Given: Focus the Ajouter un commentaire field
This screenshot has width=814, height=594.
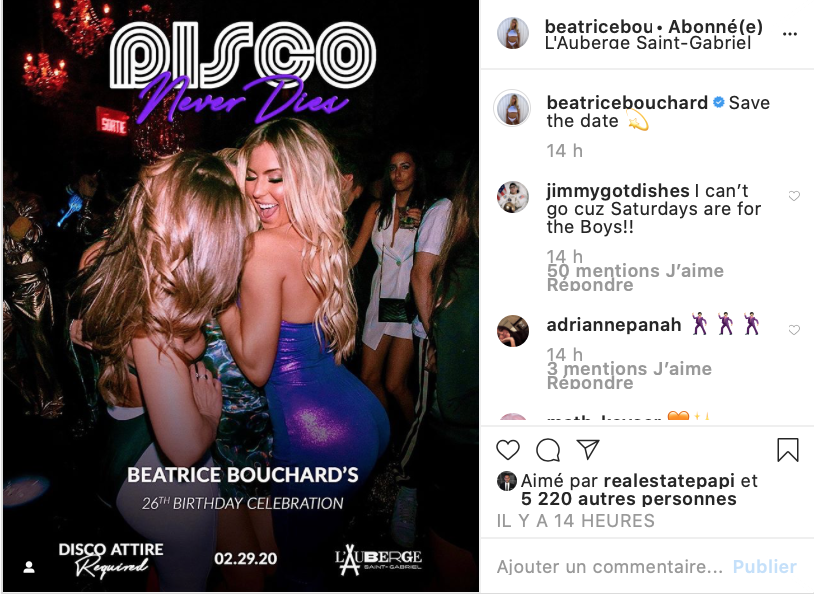Looking at the screenshot, I should pyautogui.click(x=610, y=566).
